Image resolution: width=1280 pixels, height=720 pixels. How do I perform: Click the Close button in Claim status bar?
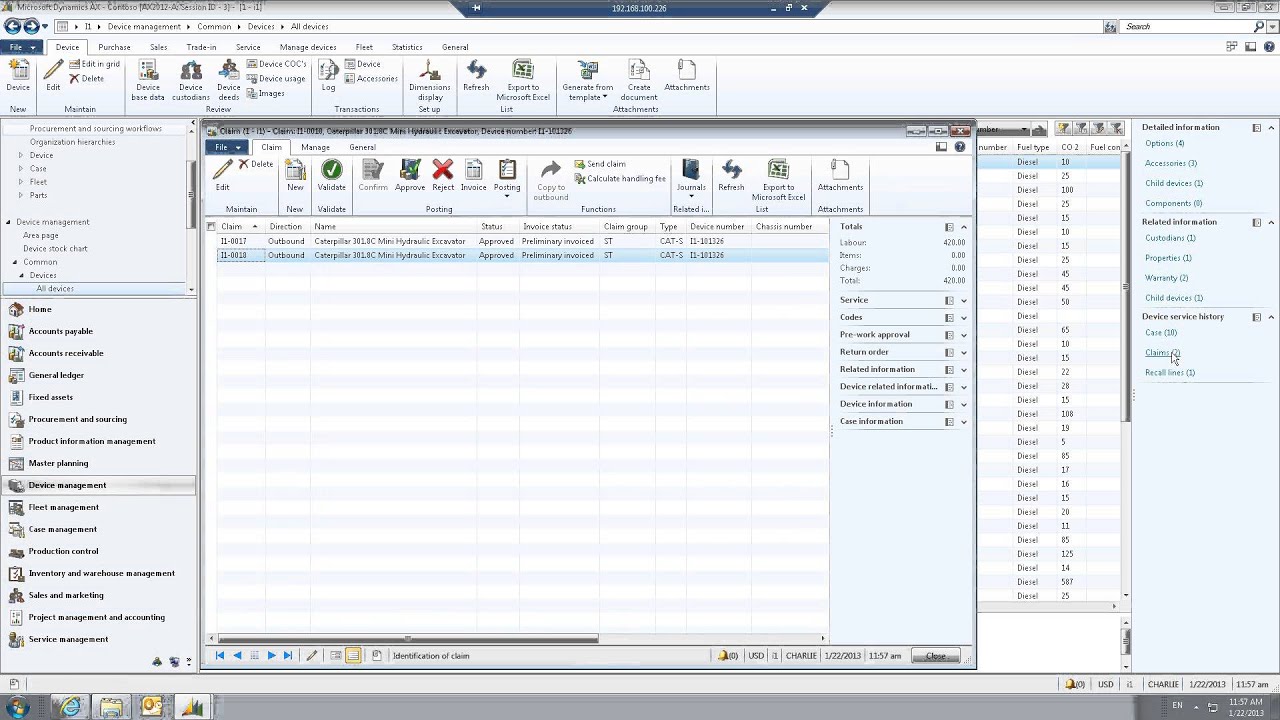pos(936,656)
